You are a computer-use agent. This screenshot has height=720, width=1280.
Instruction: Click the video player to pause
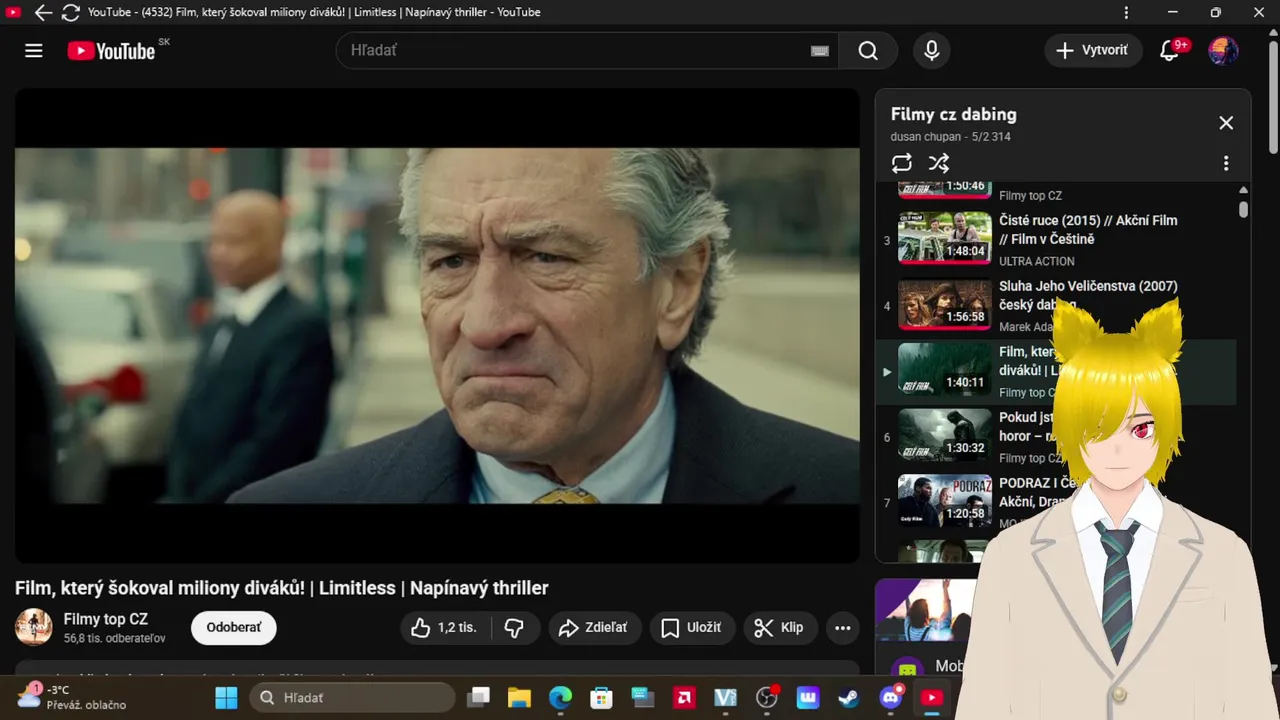[437, 325]
